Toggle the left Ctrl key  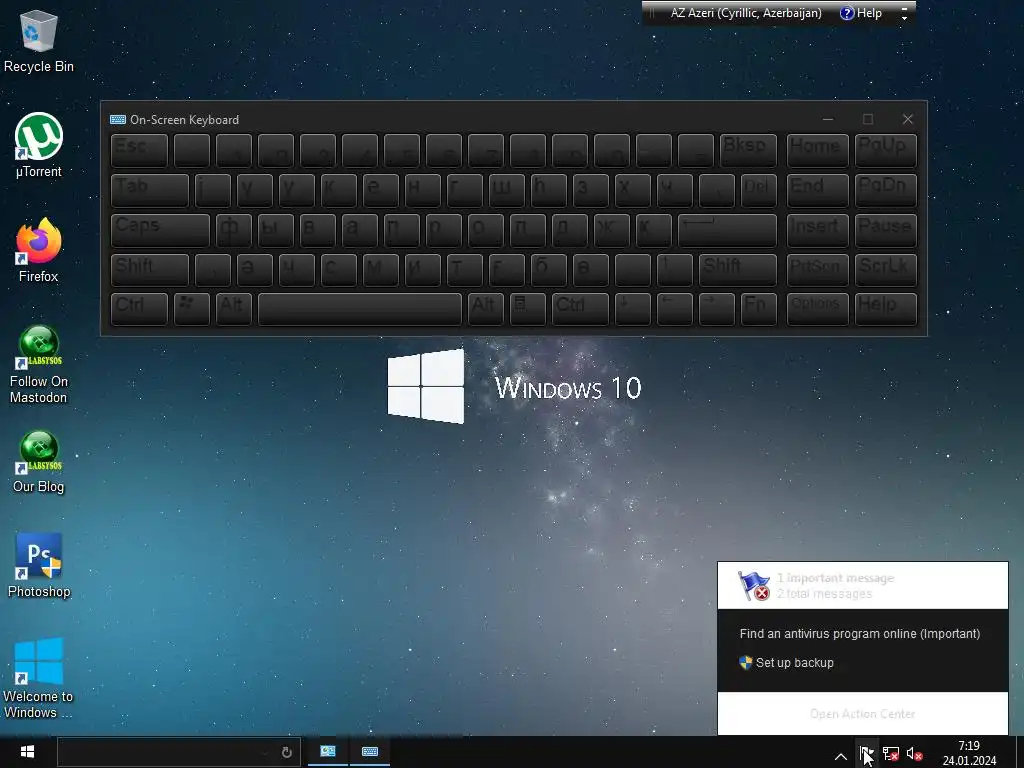pos(139,309)
